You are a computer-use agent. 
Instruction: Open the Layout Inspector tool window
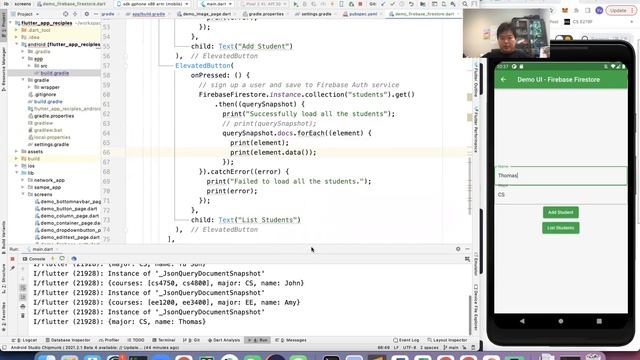[447, 340]
